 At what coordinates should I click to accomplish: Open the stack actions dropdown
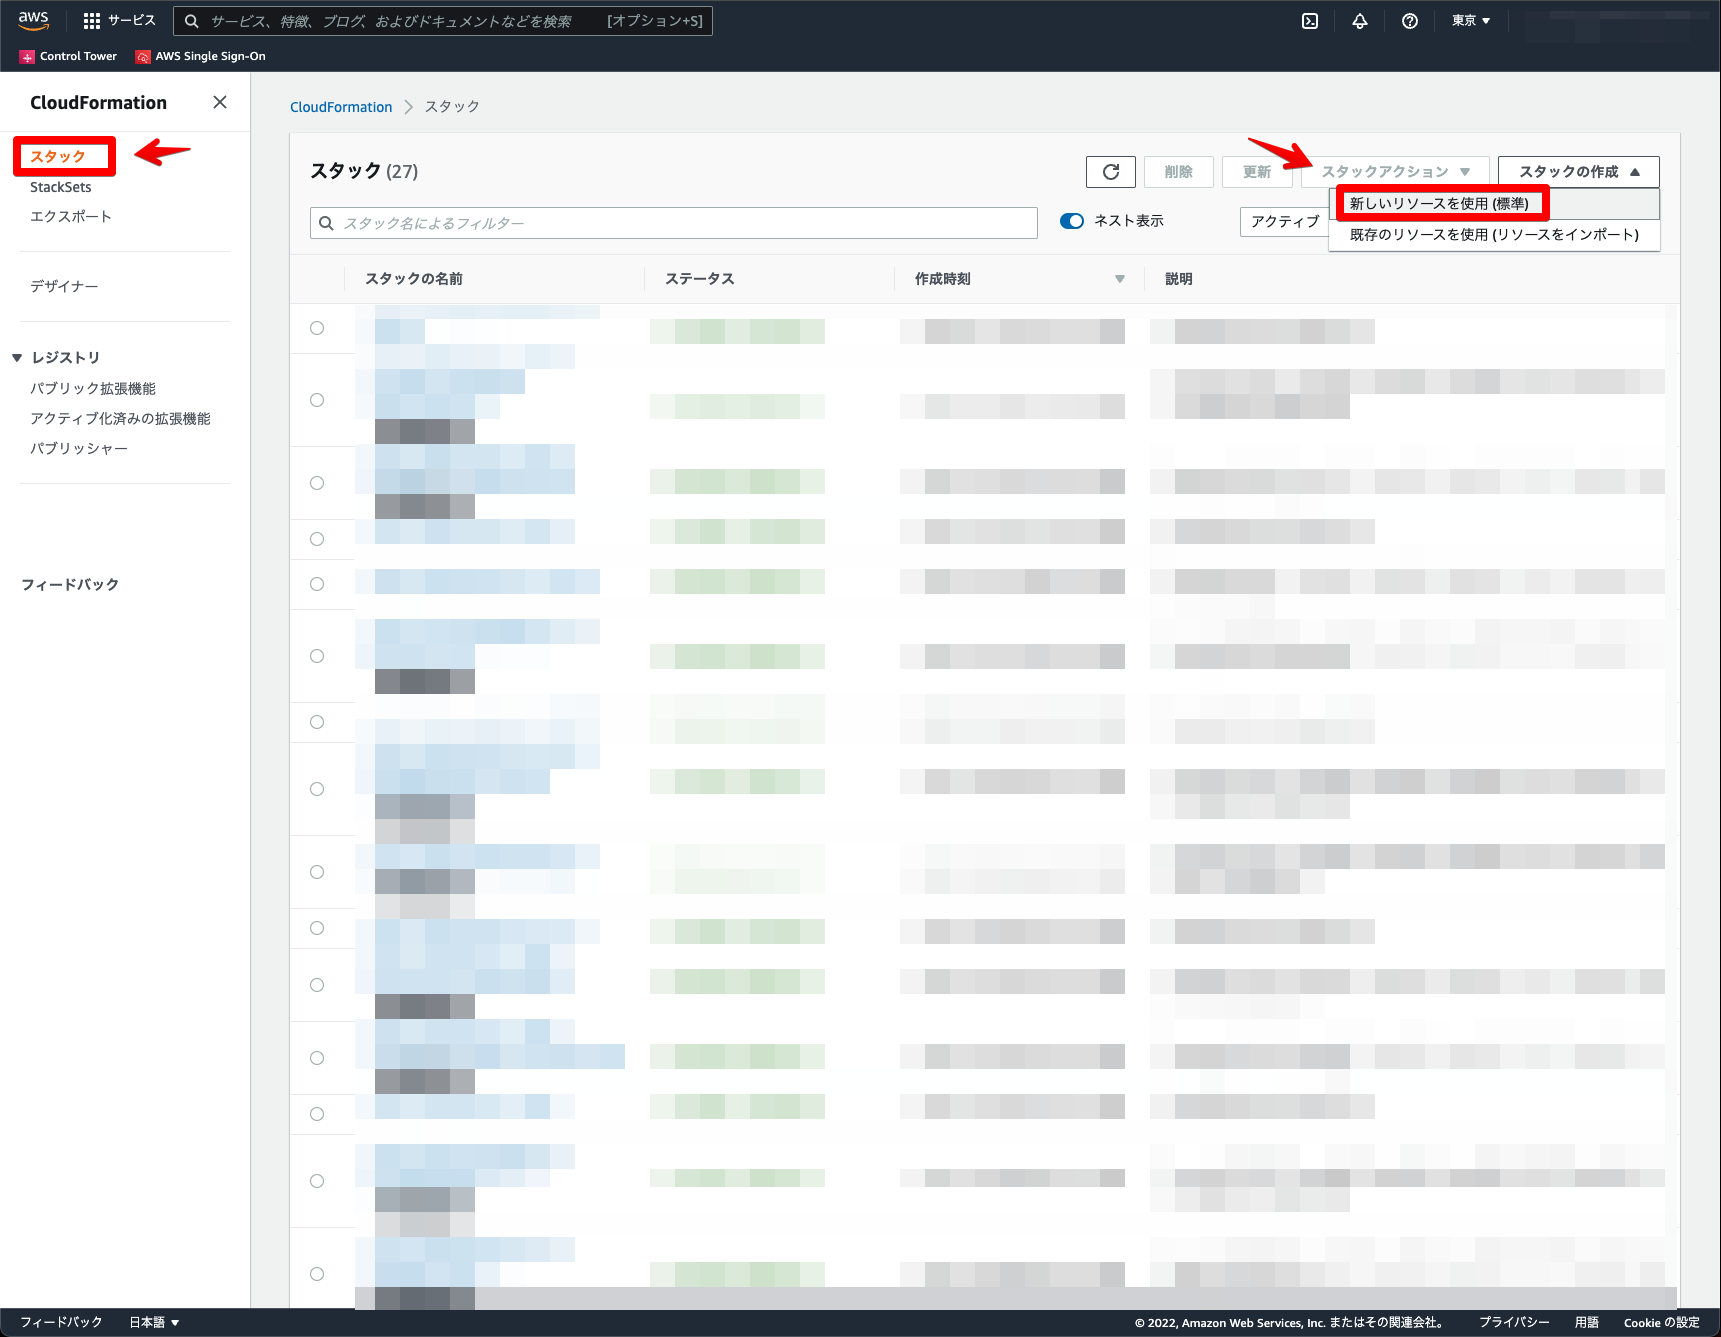(1395, 172)
